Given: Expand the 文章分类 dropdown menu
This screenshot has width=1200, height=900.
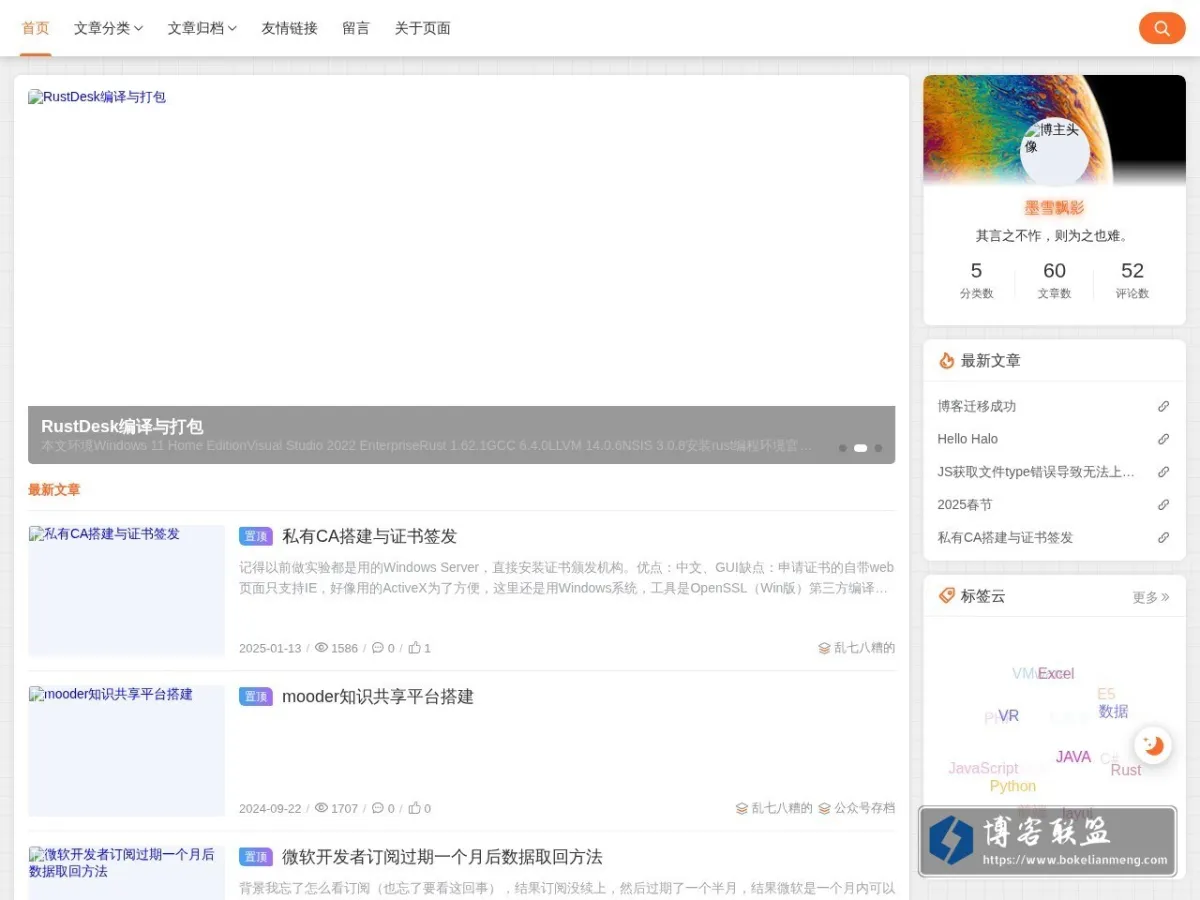Looking at the screenshot, I should (108, 28).
